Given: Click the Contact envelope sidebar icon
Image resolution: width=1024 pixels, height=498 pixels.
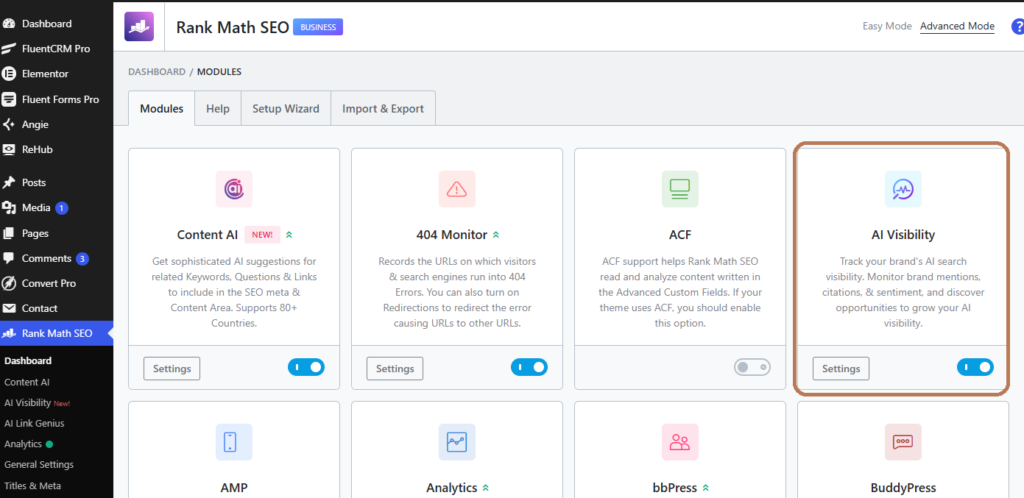Looking at the screenshot, I should [9, 308].
